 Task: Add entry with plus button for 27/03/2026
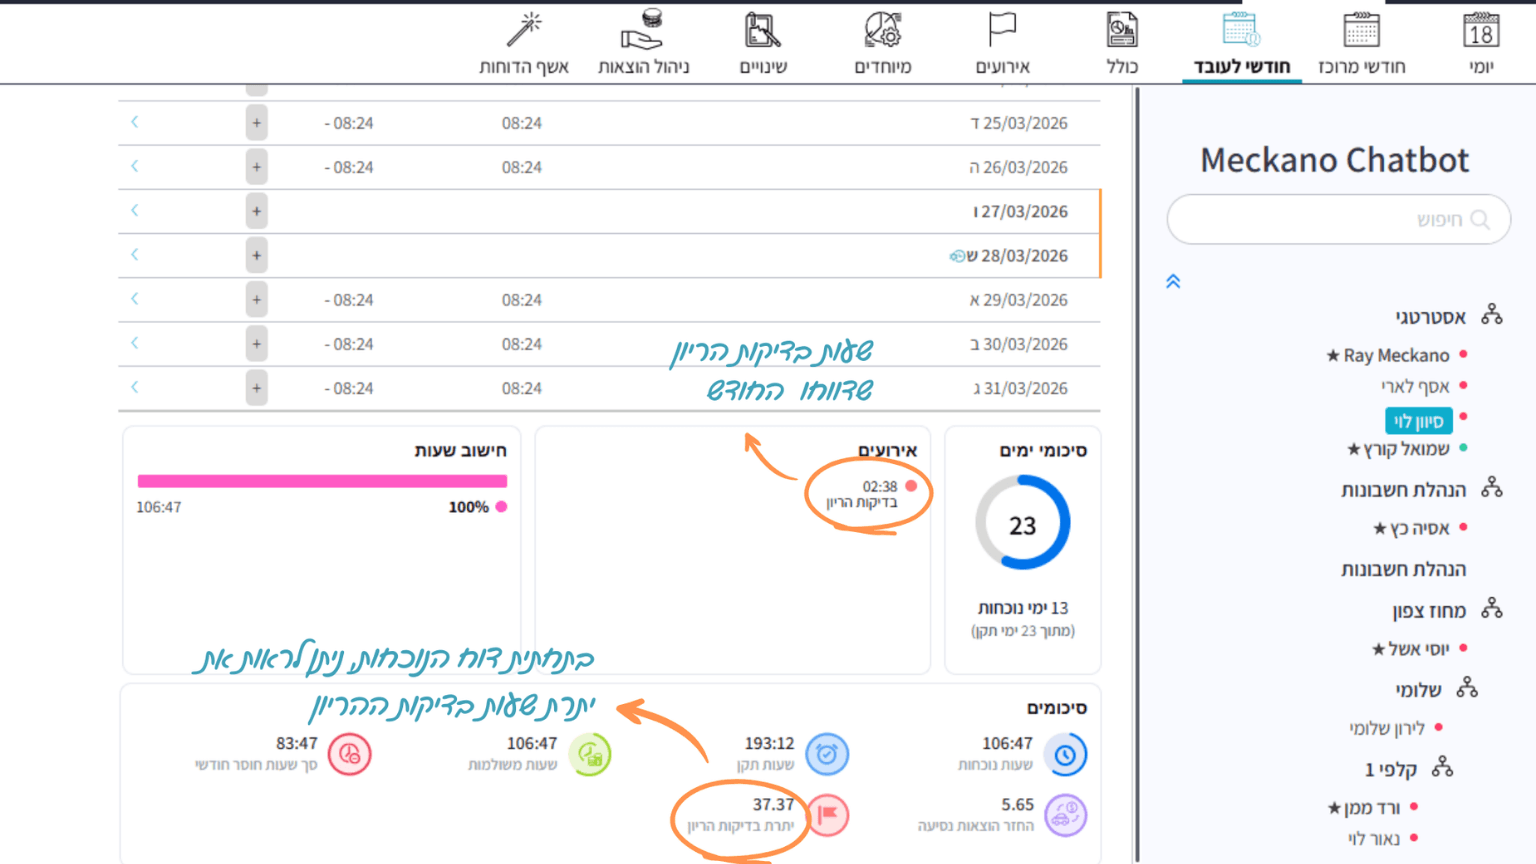[256, 211]
